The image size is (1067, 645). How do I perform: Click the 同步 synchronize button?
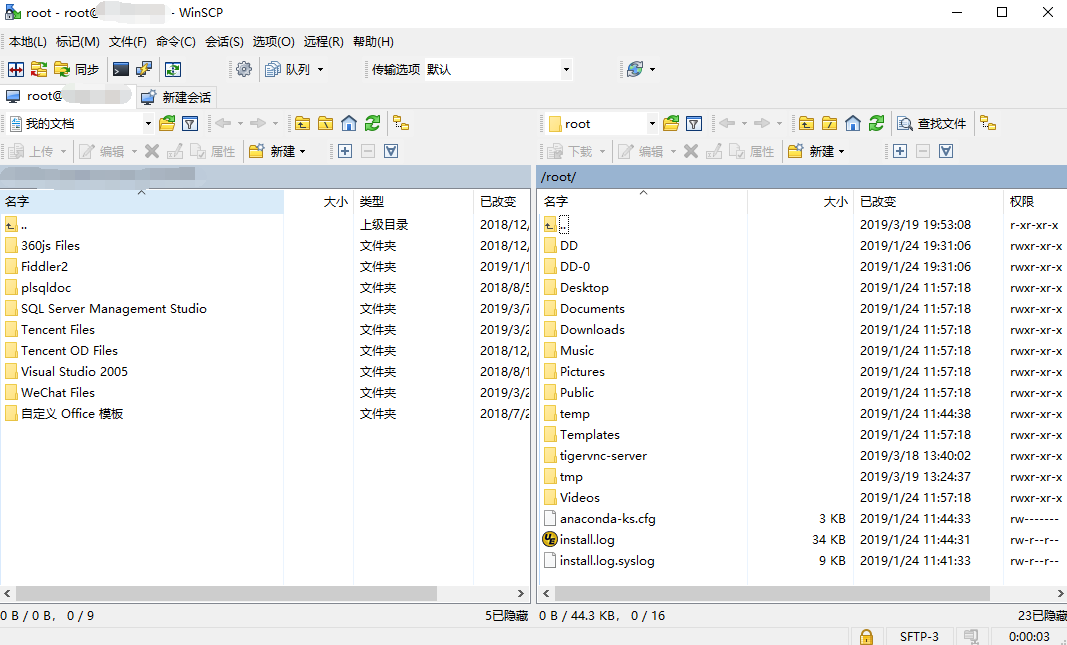tap(77, 69)
